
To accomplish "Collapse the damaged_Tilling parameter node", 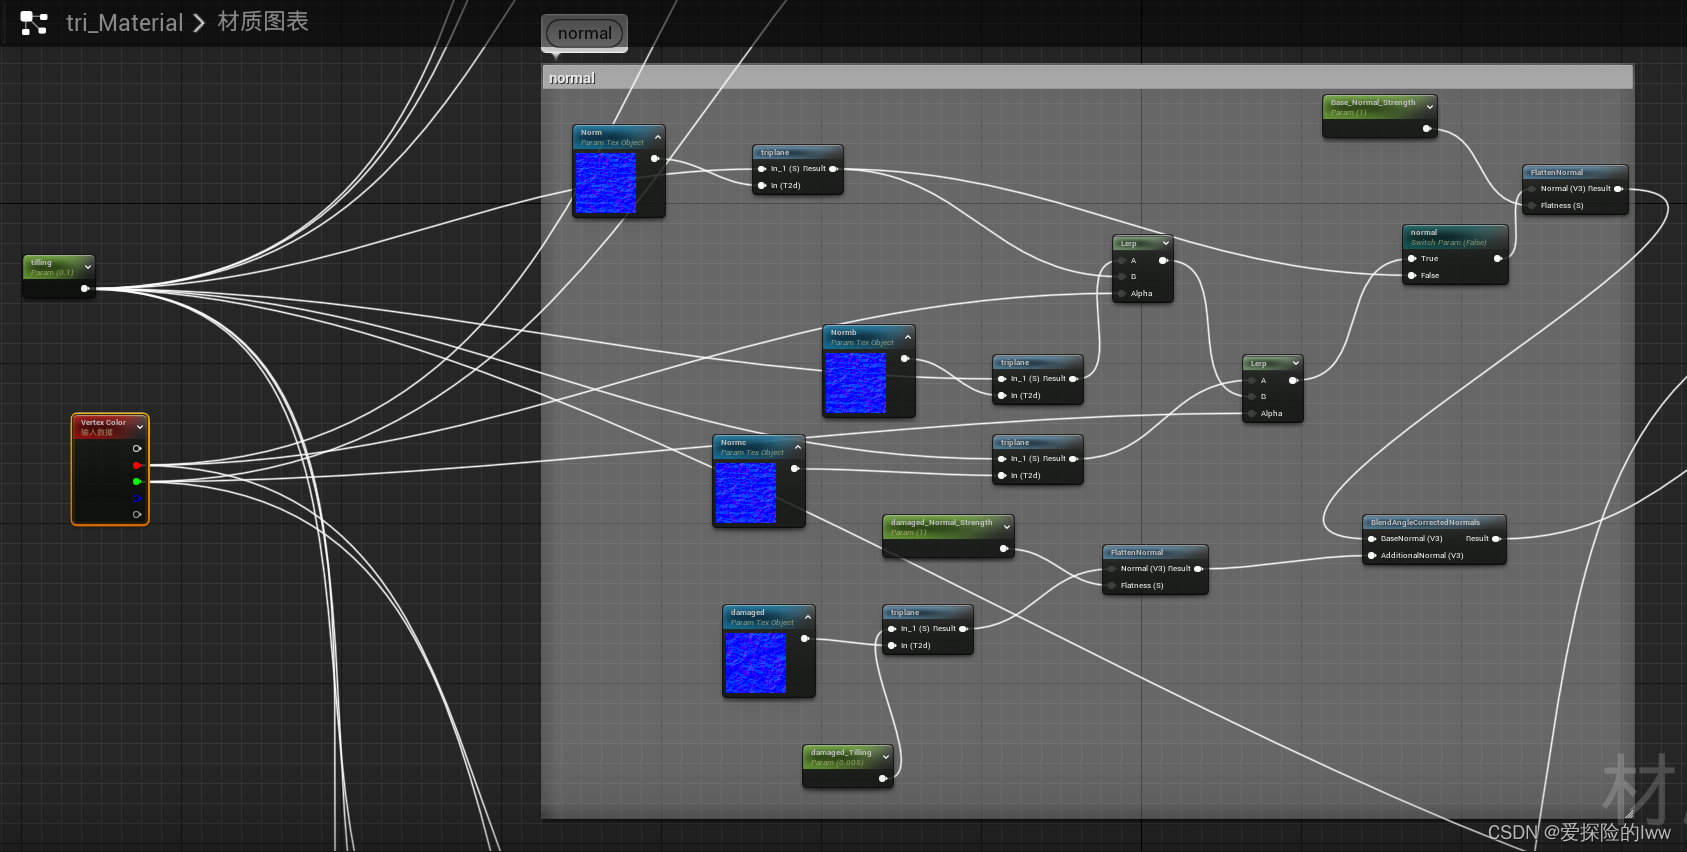I will click(x=886, y=757).
